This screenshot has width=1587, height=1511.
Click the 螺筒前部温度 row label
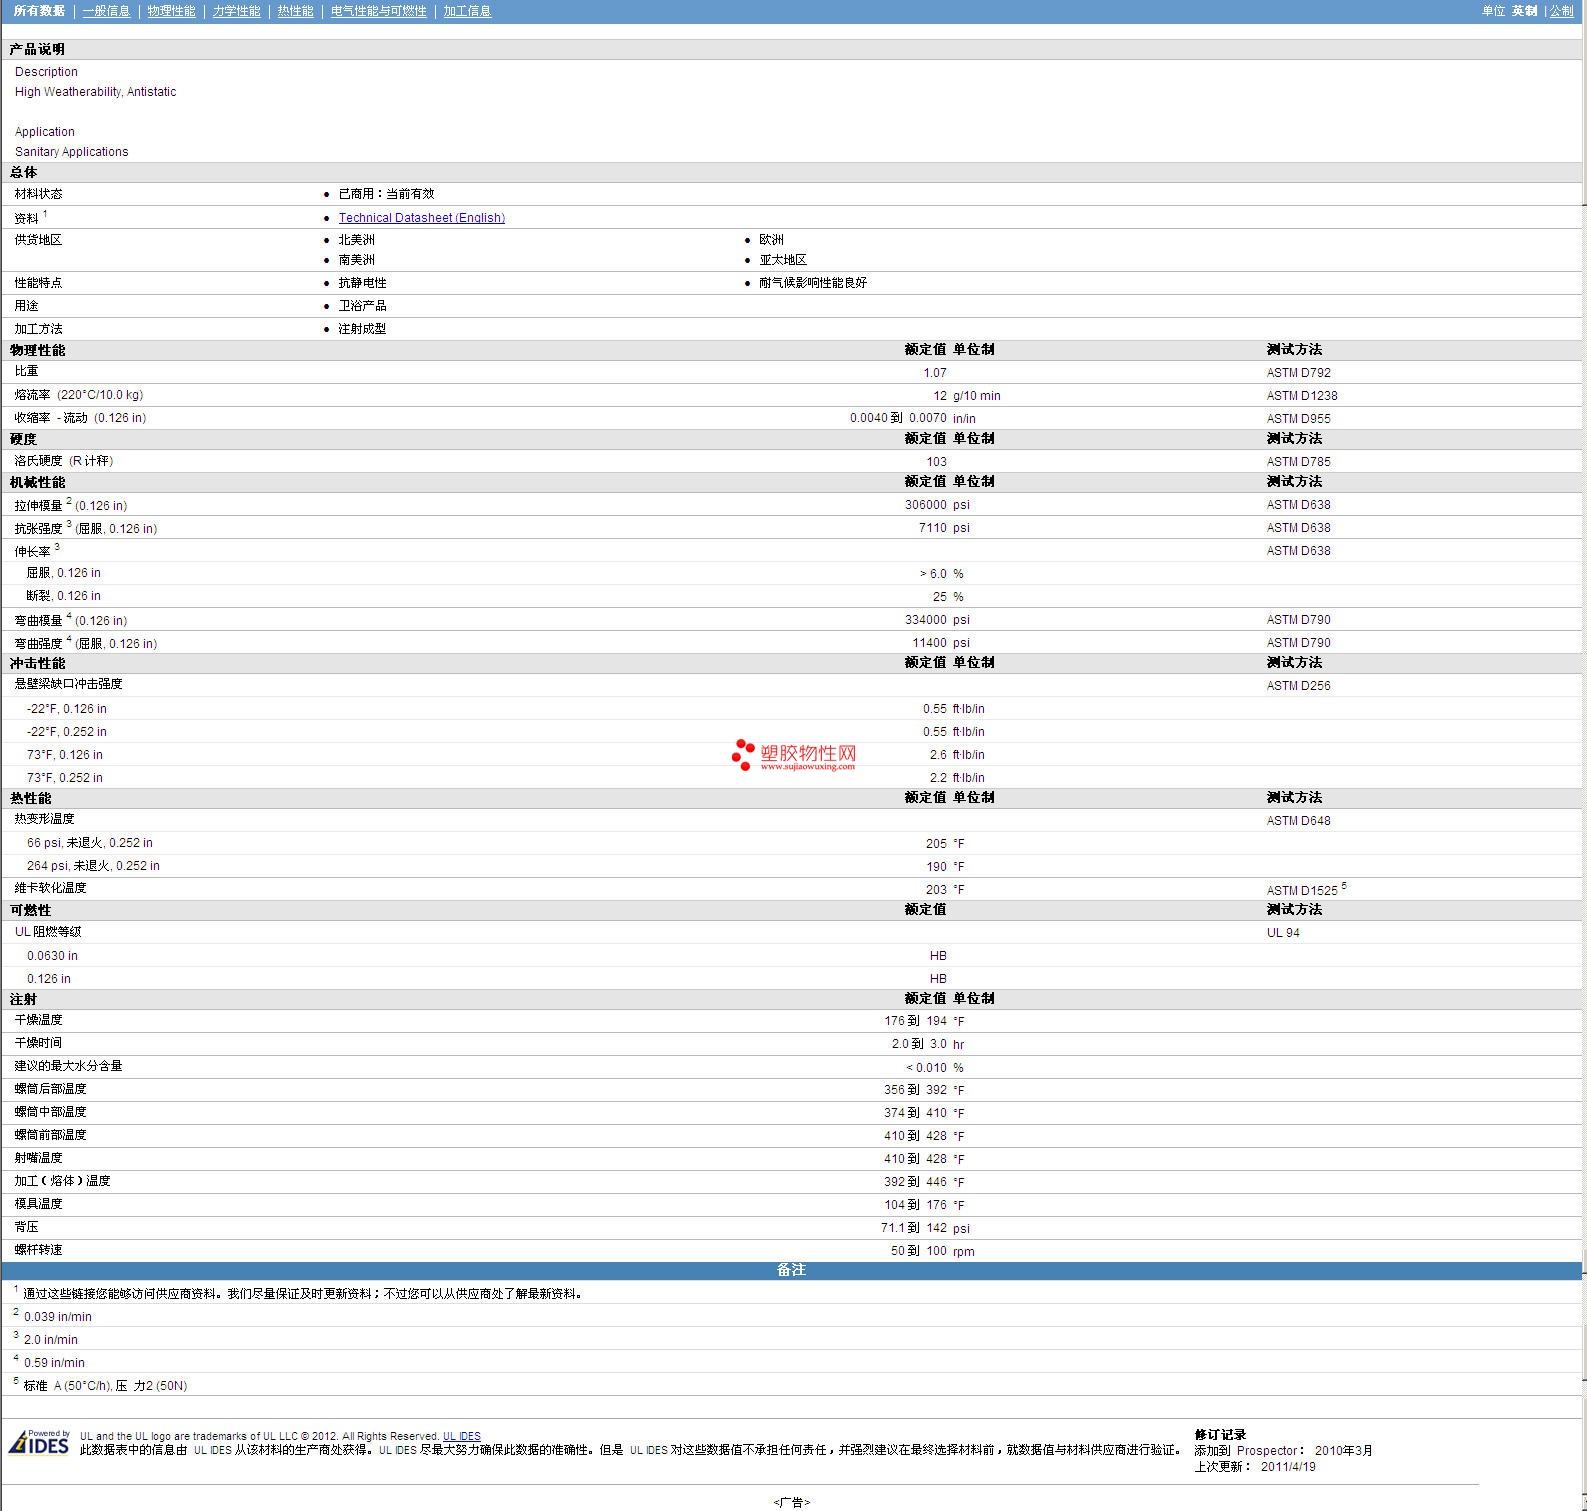(x=50, y=1135)
